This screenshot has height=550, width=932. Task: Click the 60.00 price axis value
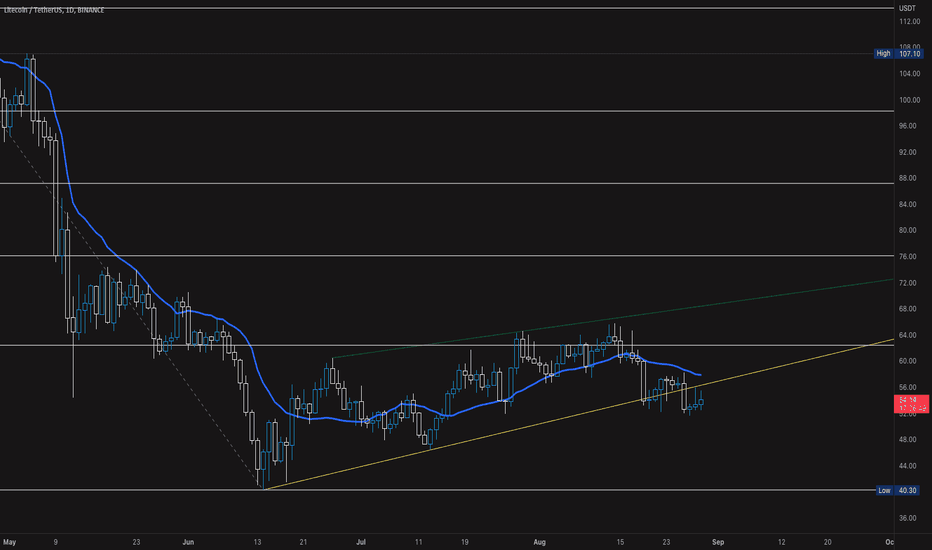pos(908,362)
